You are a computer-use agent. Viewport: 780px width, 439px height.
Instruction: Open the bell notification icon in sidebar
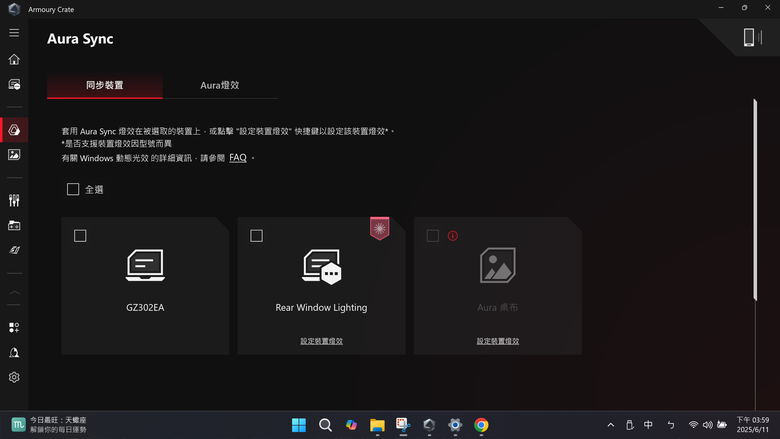click(14, 352)
